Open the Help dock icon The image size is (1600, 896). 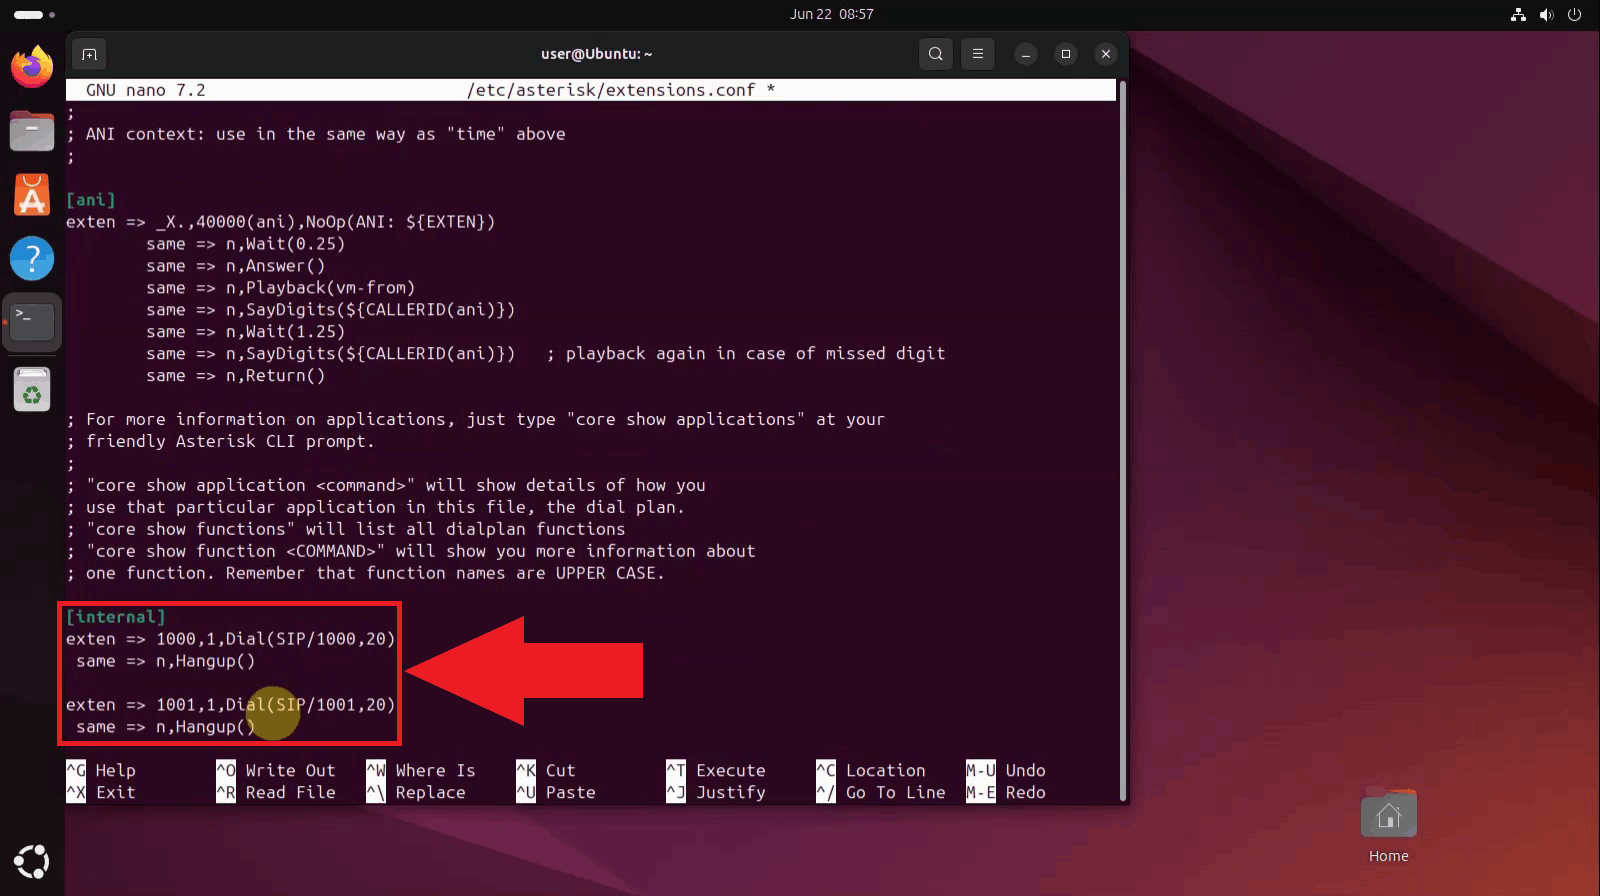pos(32,259)
